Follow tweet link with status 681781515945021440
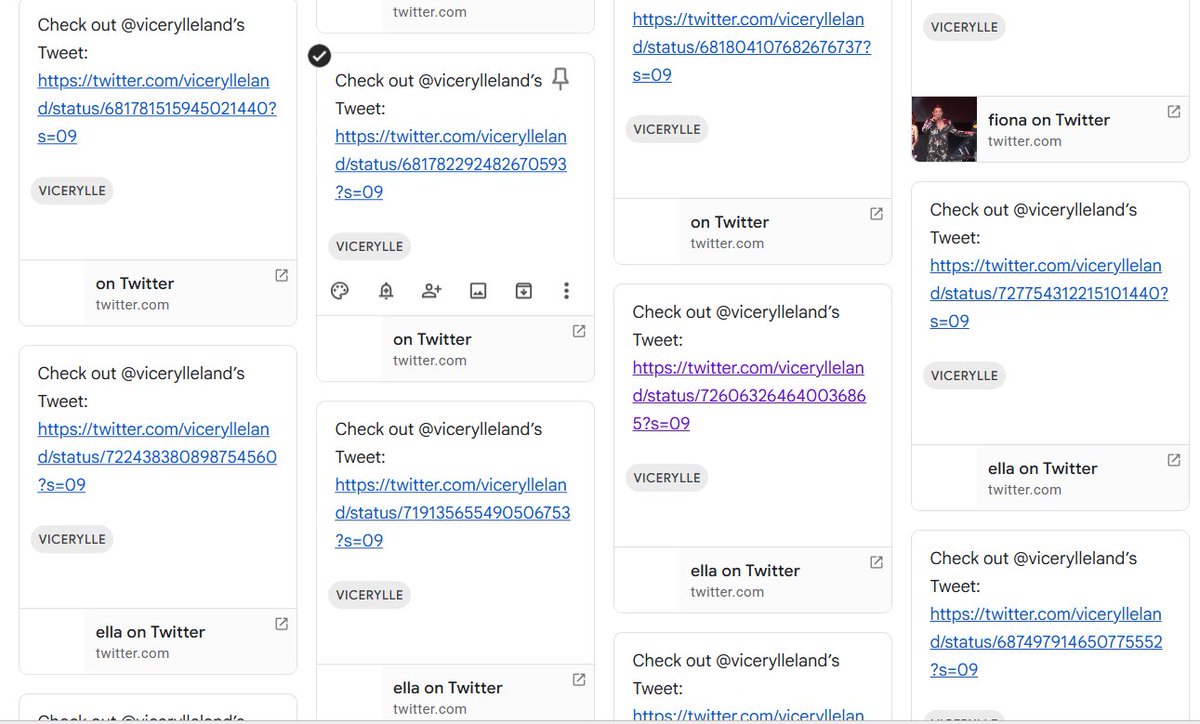1200x724 pixels. click(x=157, y=108)
